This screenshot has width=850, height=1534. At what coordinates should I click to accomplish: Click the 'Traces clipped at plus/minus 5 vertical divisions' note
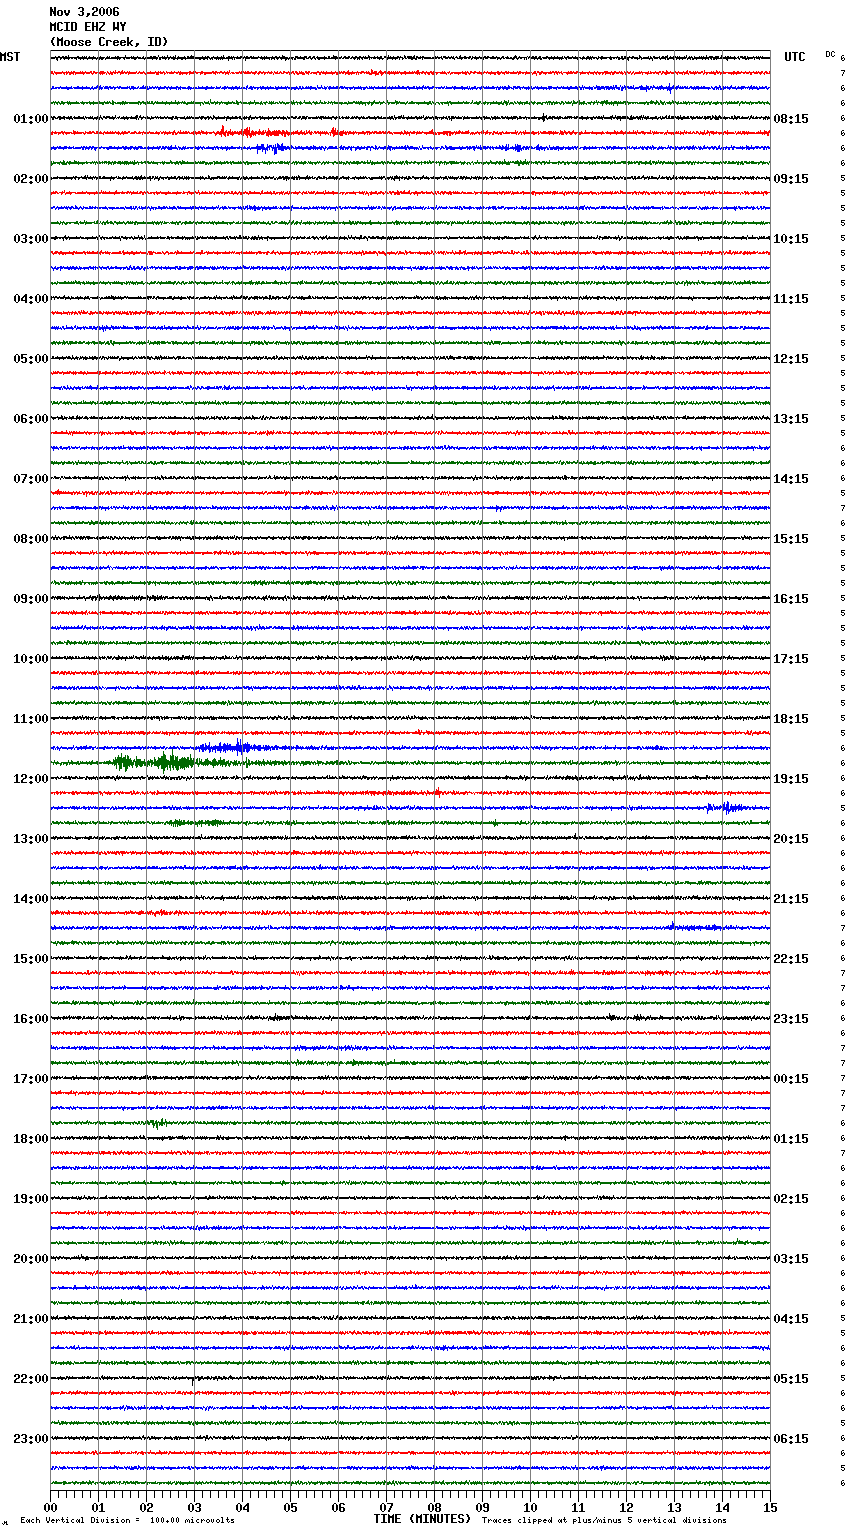(x=604, y=1520)
